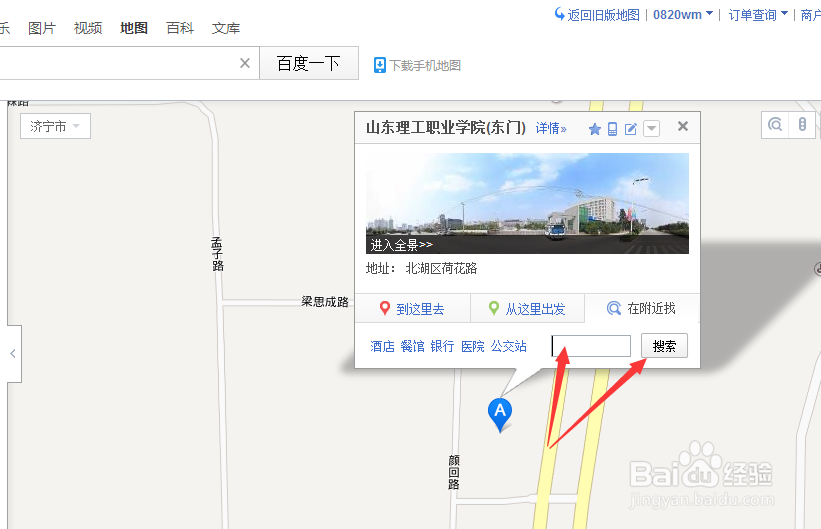821x529 pixels.
Task: Switch to 图片 tab
Action: pos(42,28)
